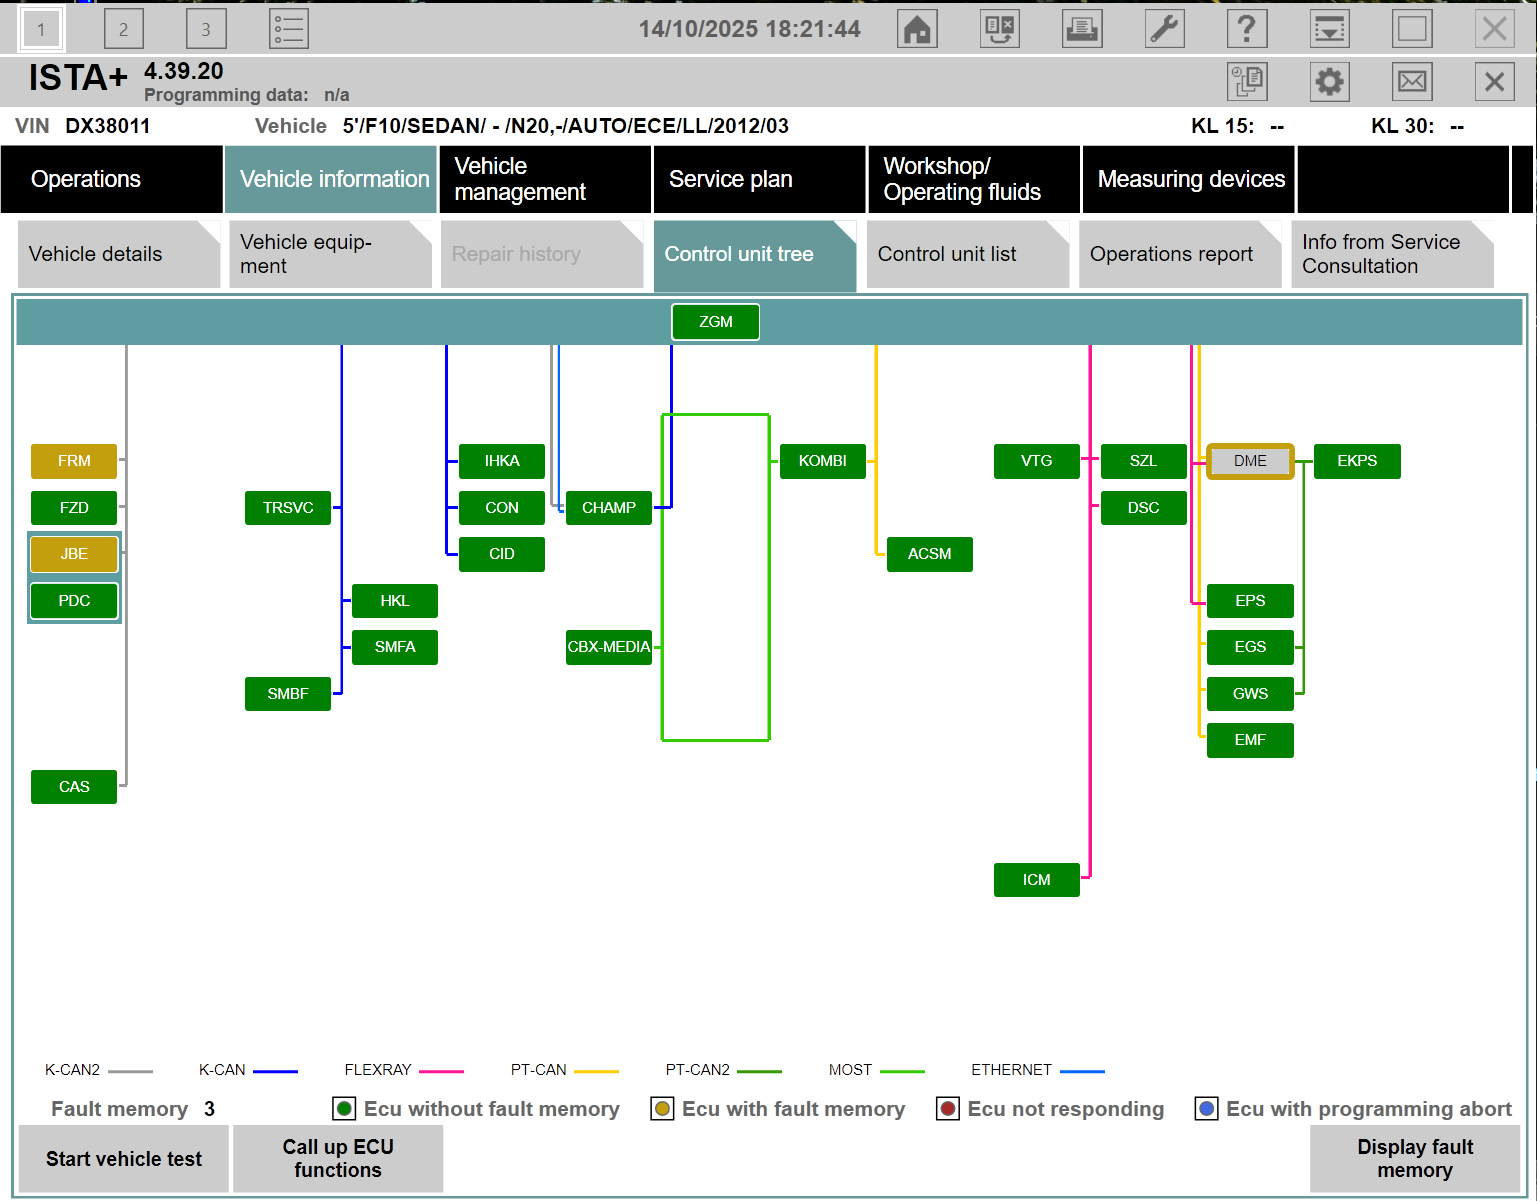Click the green 'Ecu without fault memory' legend swatch
Screen dimensions: 1537x1201
pyautogui.click(x=344, y=1109)
